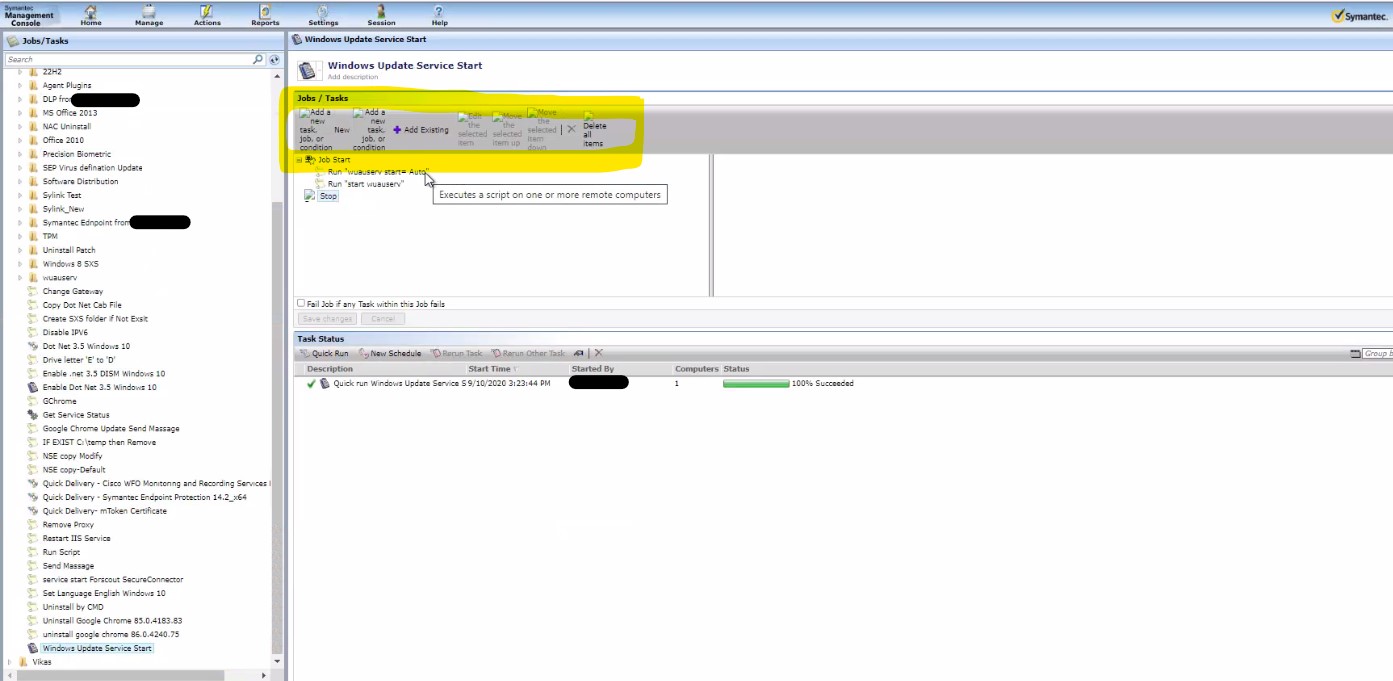The height and width of the screenshot is (681, 1393).
Task: Expand the wuauserv folder
Action: click(x=20, y=277)
